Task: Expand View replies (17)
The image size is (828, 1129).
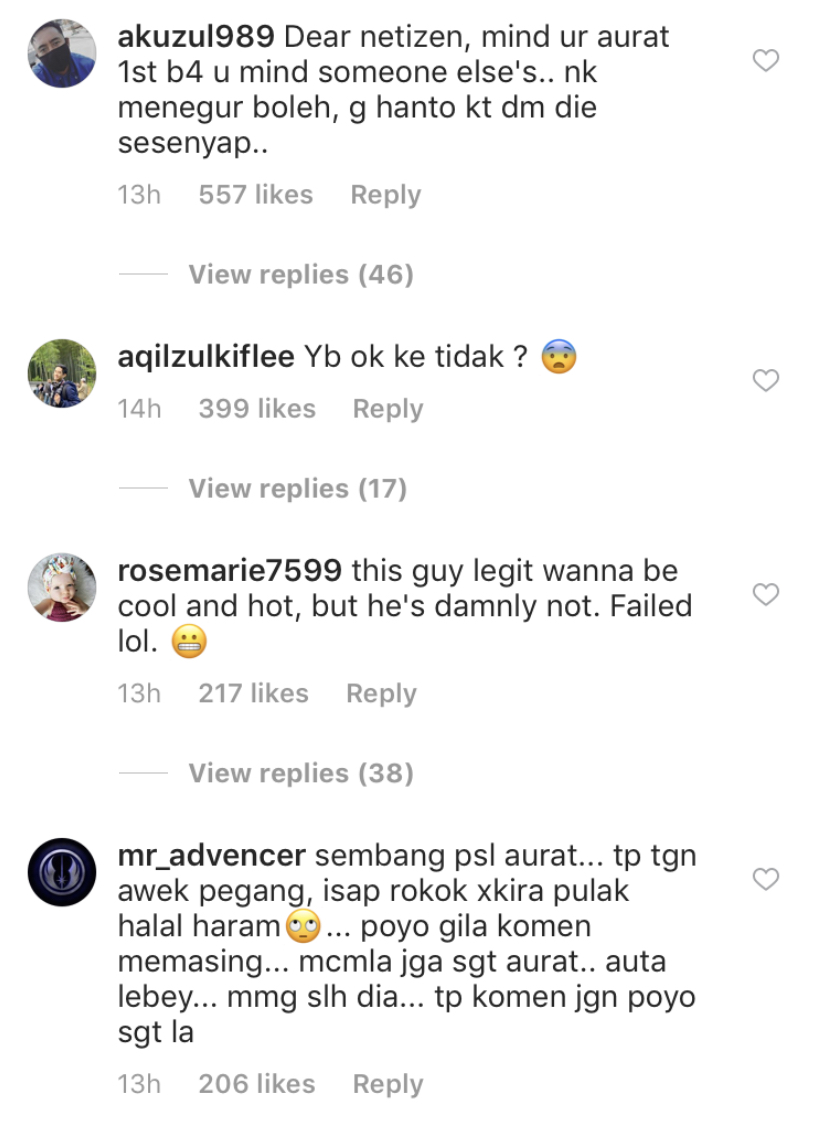Action: [298, 488]
